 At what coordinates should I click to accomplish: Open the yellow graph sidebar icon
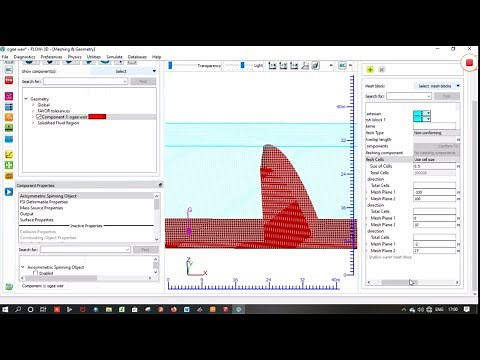pyautogui.click(x=9, y=154)
